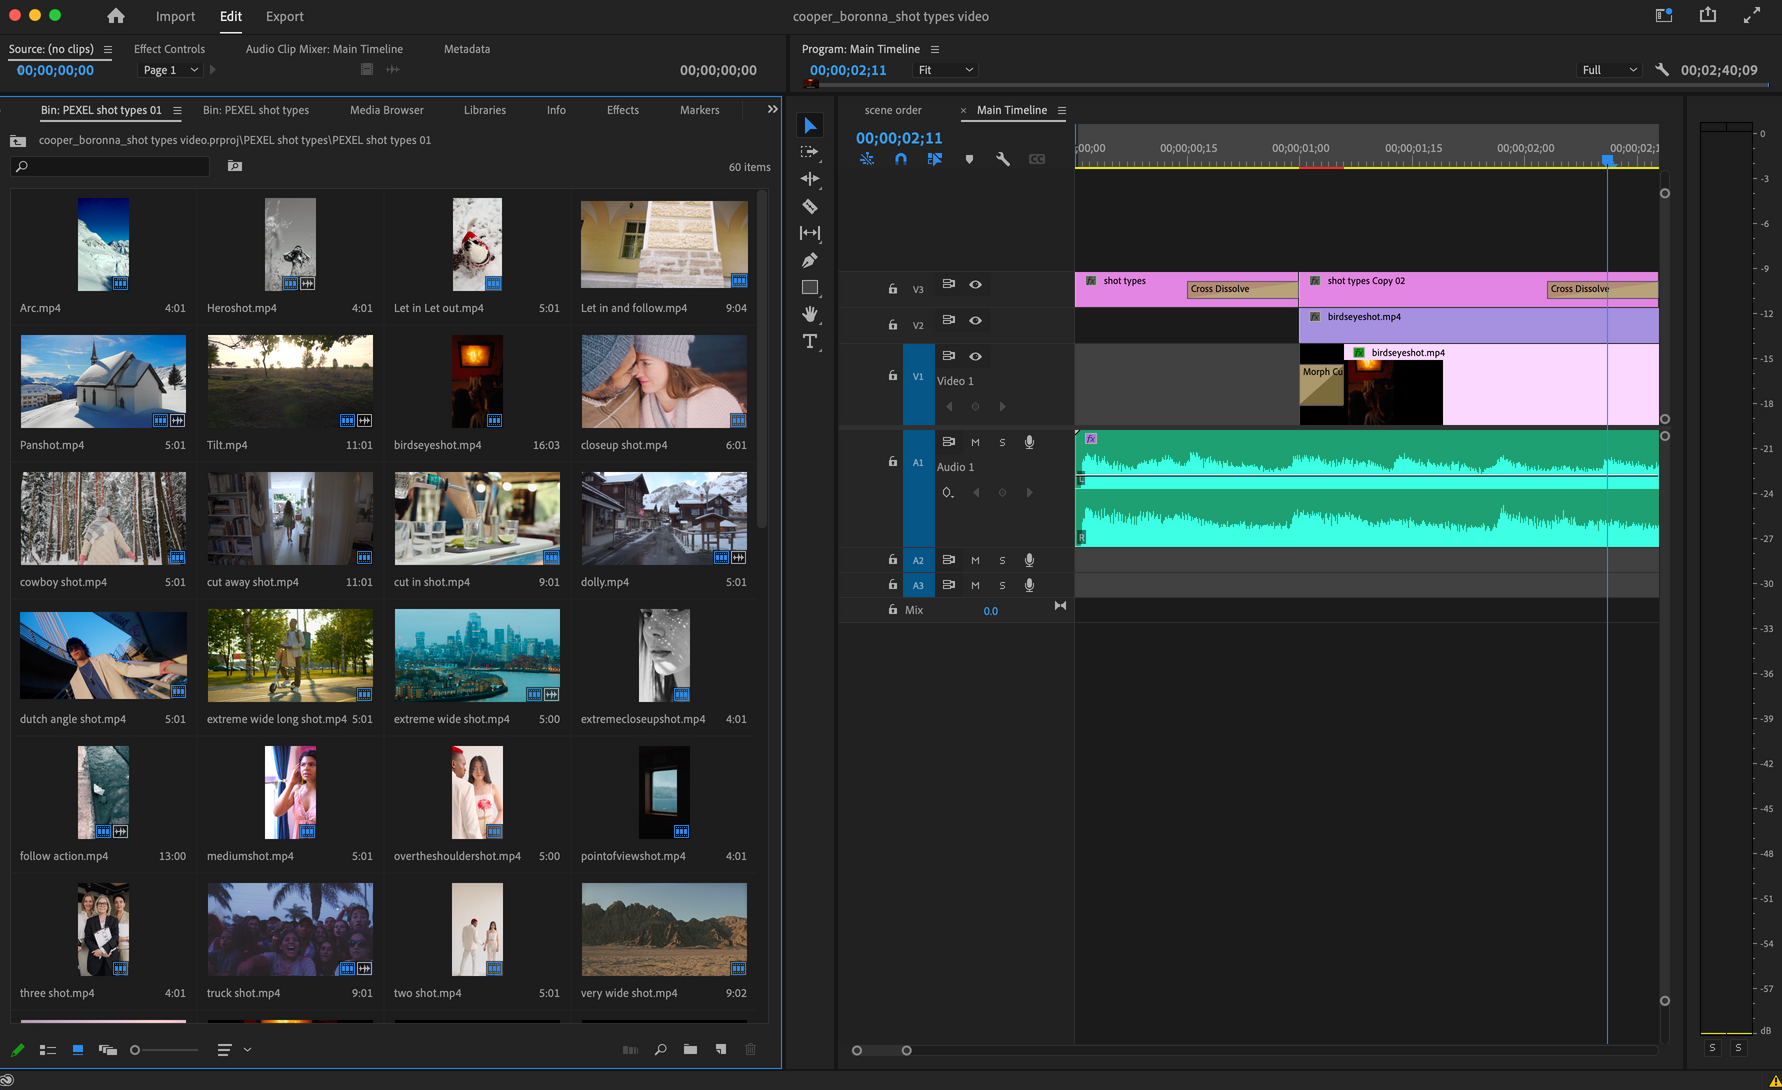Click the Home icon
The height and width of the screenshot is (1090, 1782).
tap(116, 16)
